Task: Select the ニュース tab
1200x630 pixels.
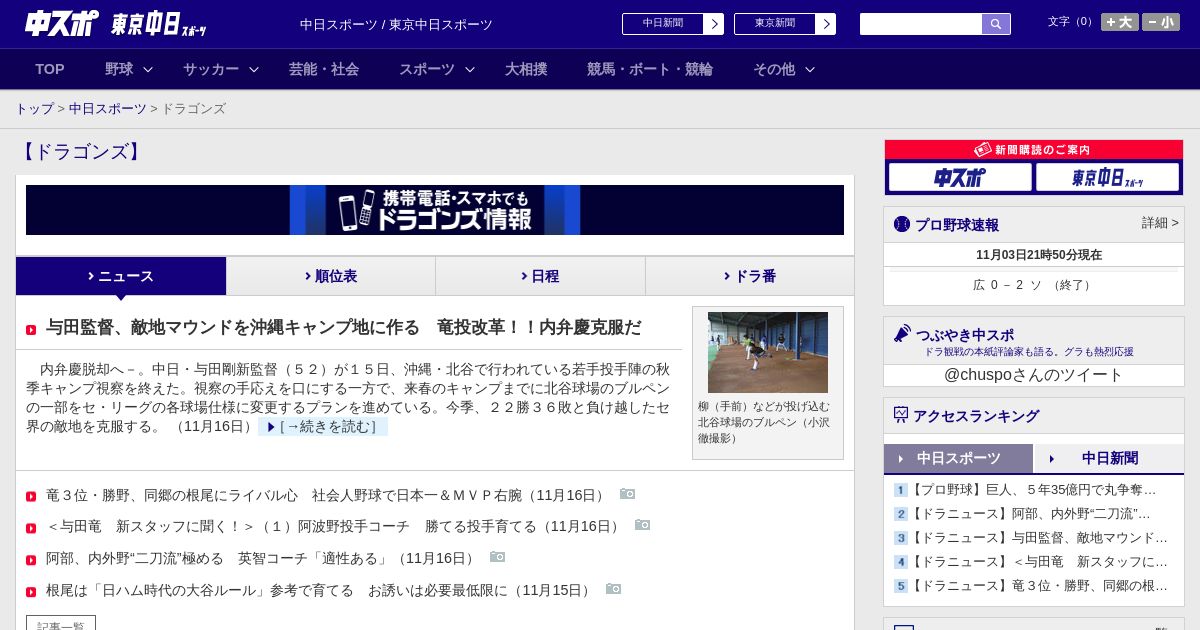Action: pos(121,276)
